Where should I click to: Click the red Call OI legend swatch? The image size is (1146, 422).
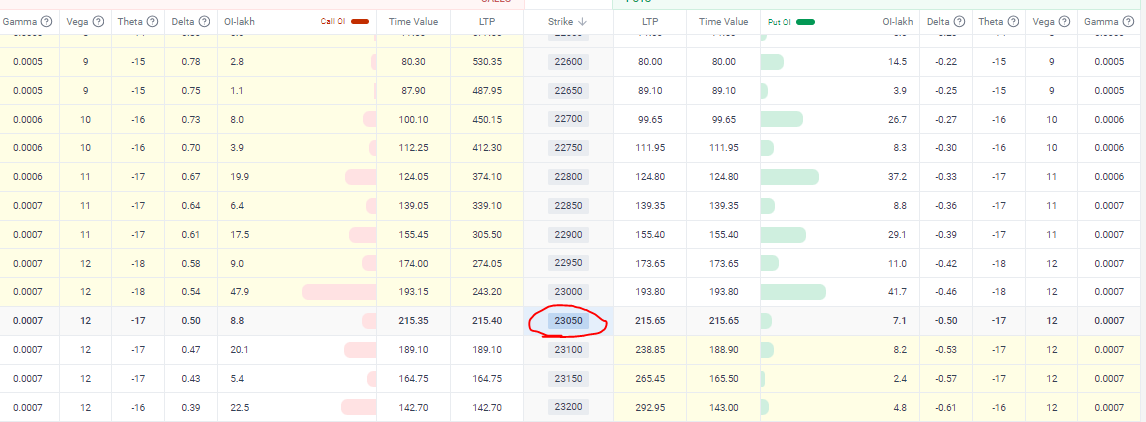click(360, 22)
